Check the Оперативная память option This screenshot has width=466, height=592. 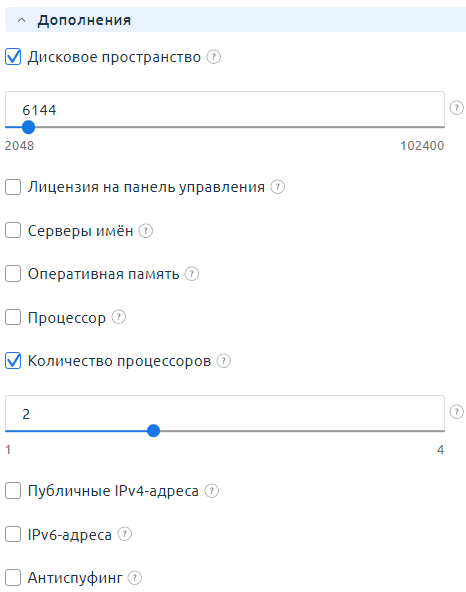click(13, 274)
